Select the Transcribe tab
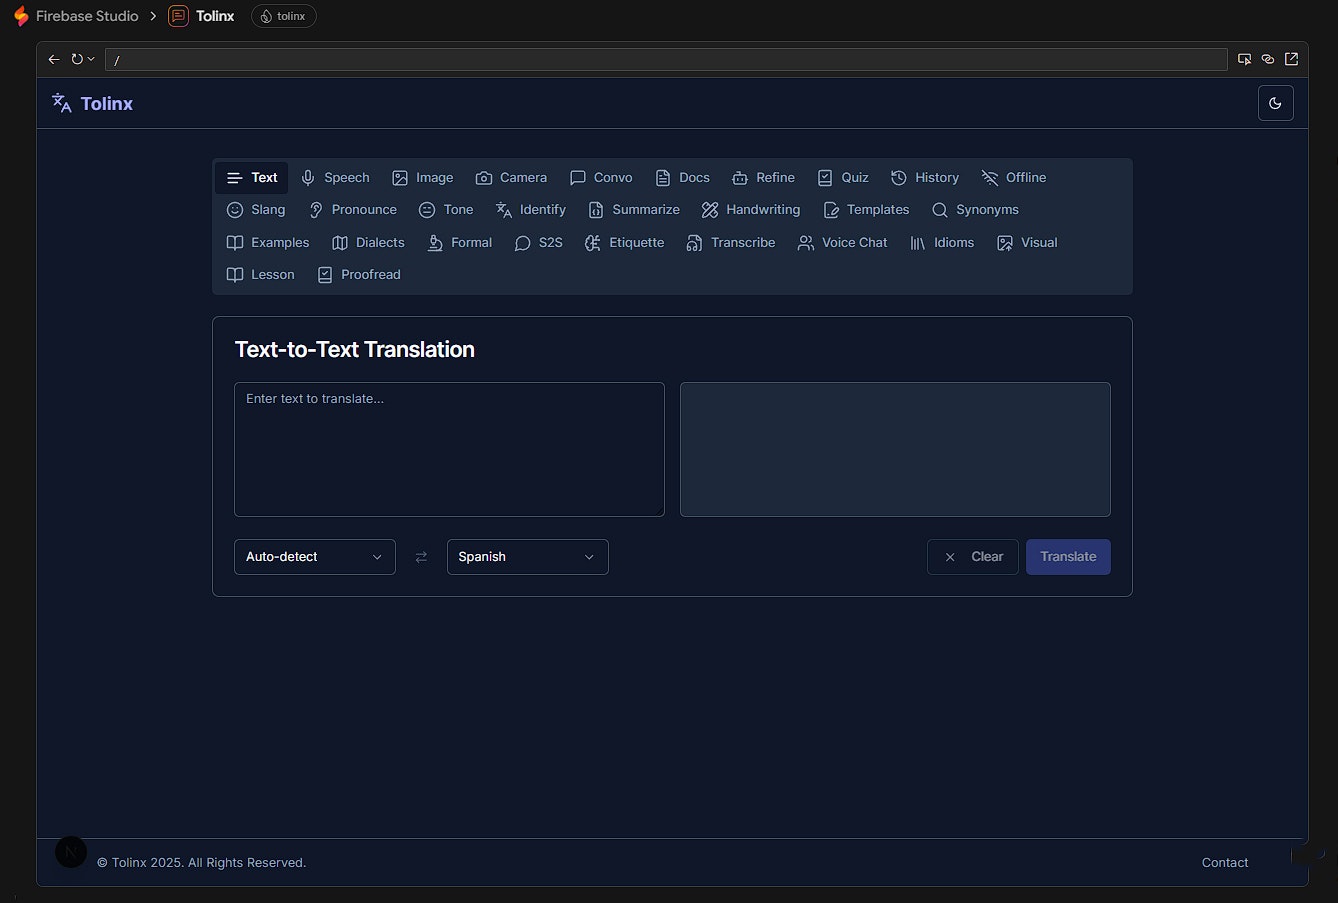The height and width of the screenshot is (903, 1338). [731, 243]
